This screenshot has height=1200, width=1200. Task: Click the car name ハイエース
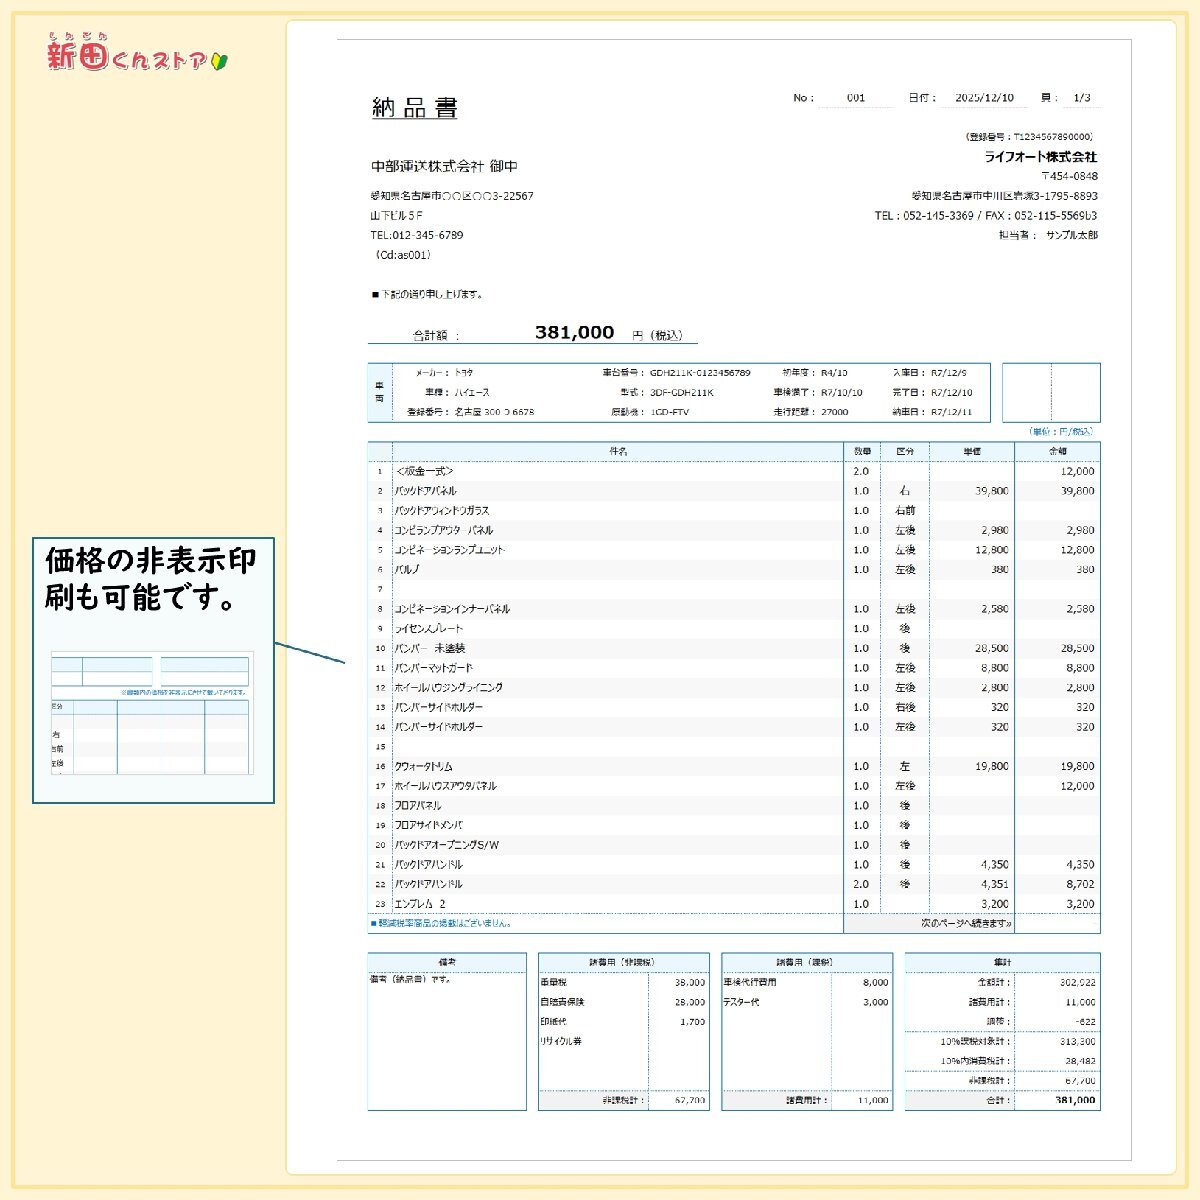(x=472, y=392)
